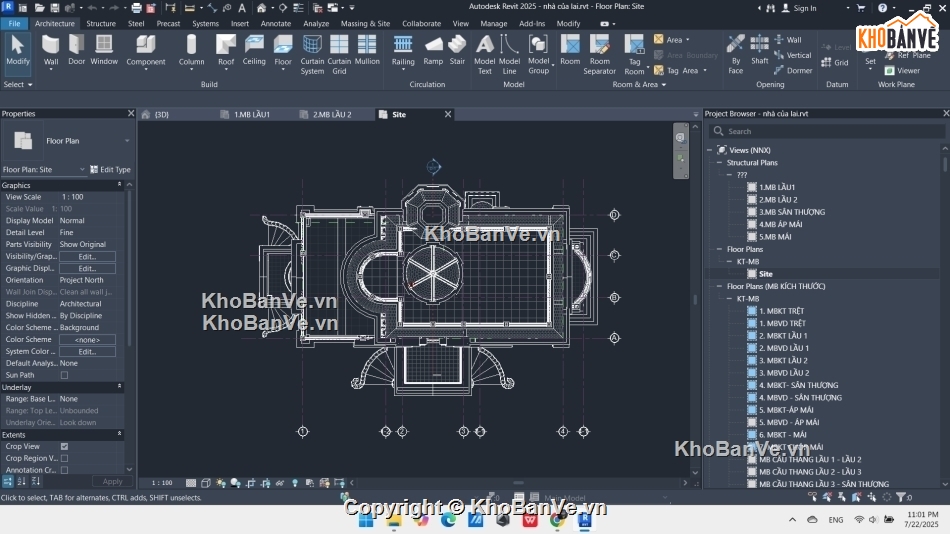Collapse the Structural Plans tree node
Viewport: 950px width, 534px height.
(x=719, y=162)
